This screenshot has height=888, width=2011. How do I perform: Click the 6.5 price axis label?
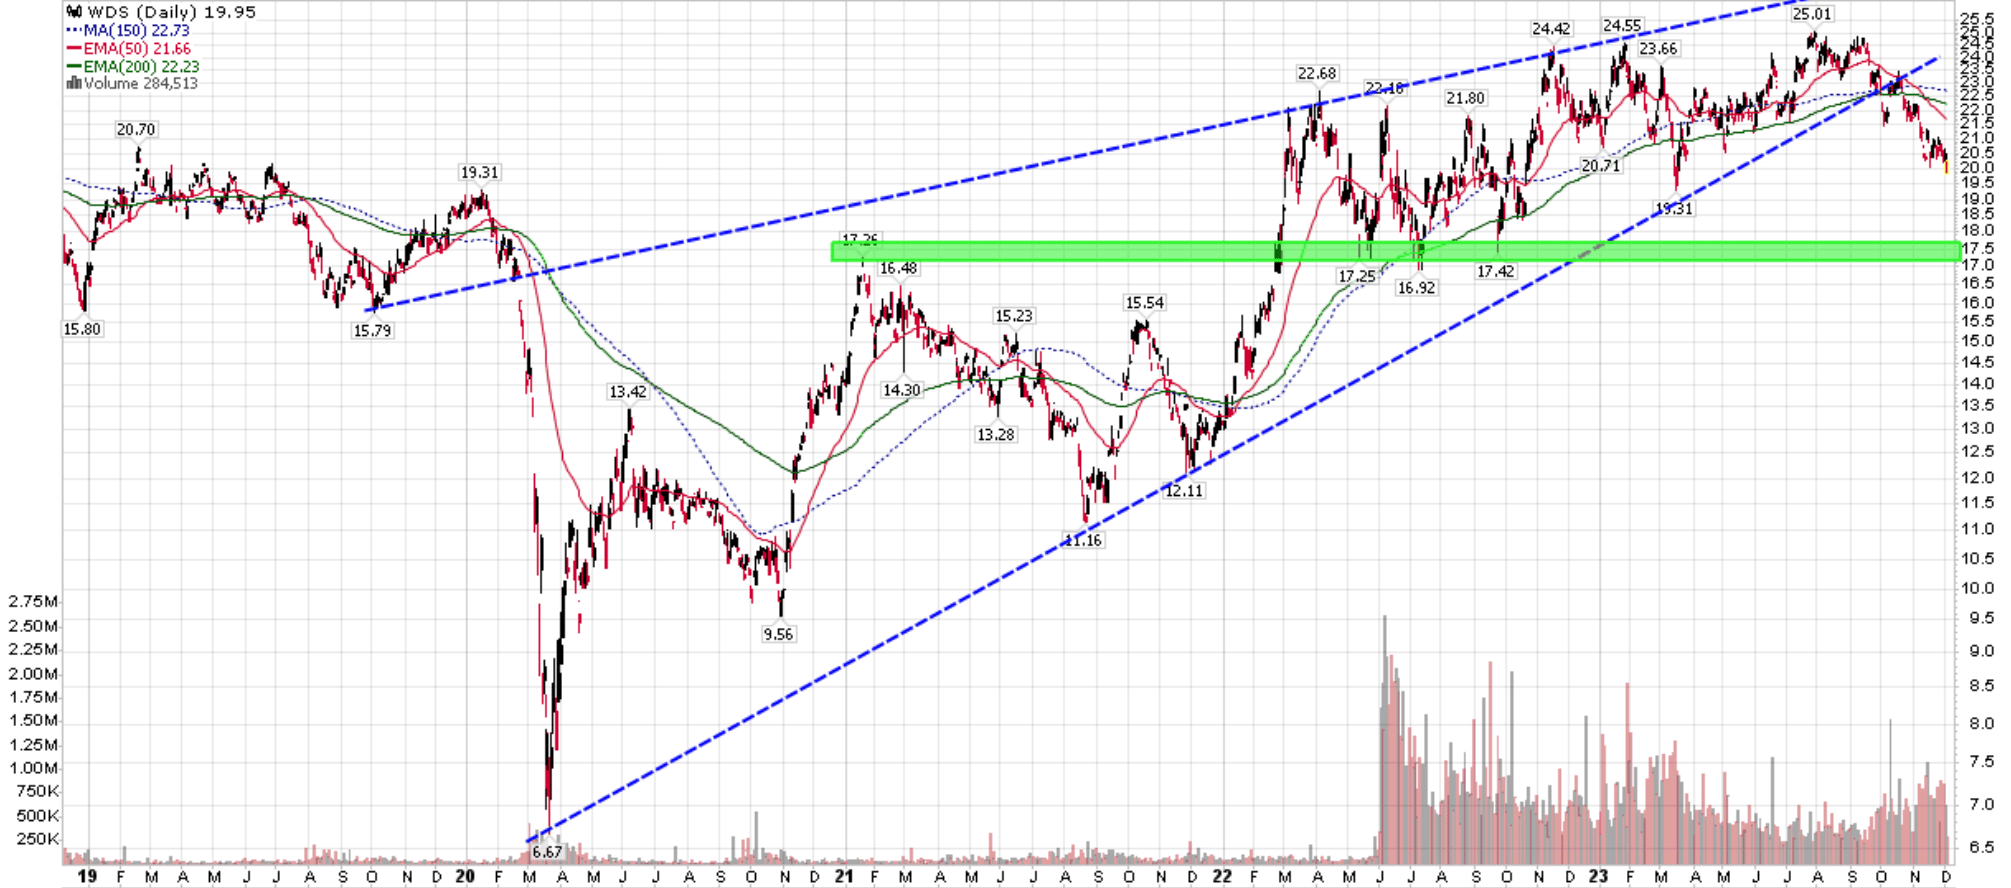(1982, 847)
